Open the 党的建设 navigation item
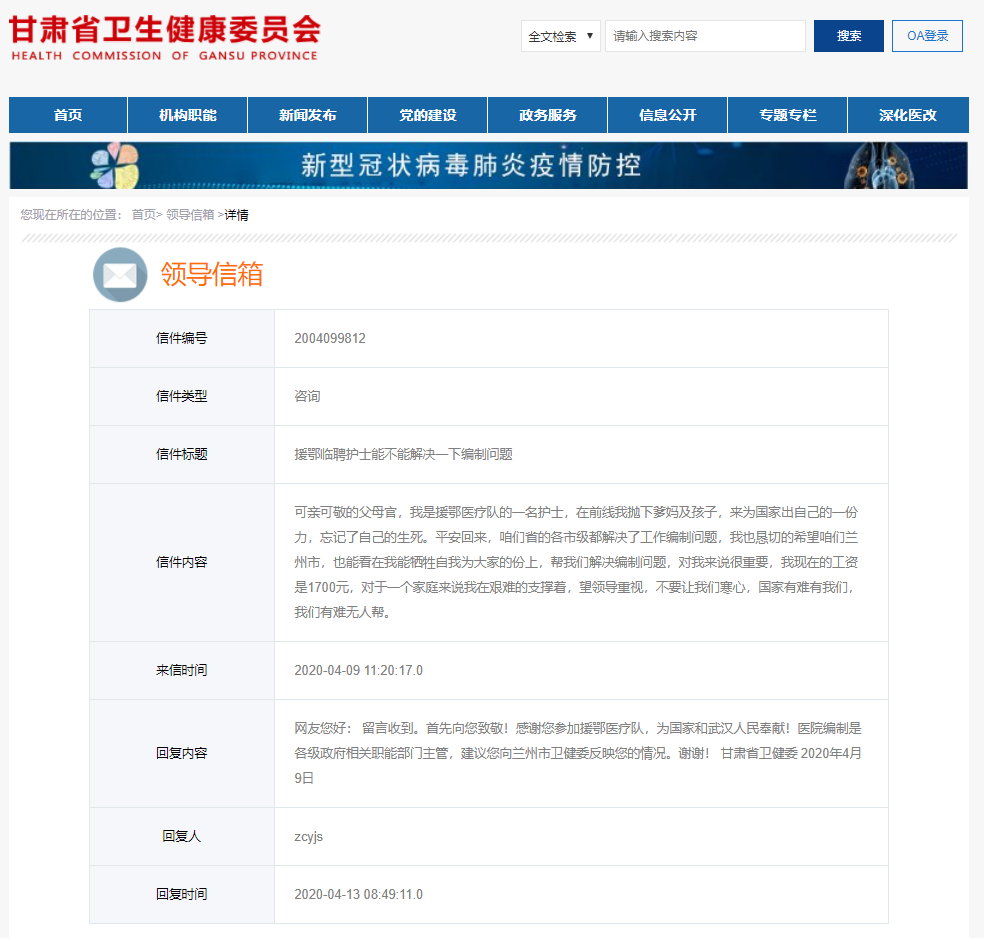 tap(427, 115)
